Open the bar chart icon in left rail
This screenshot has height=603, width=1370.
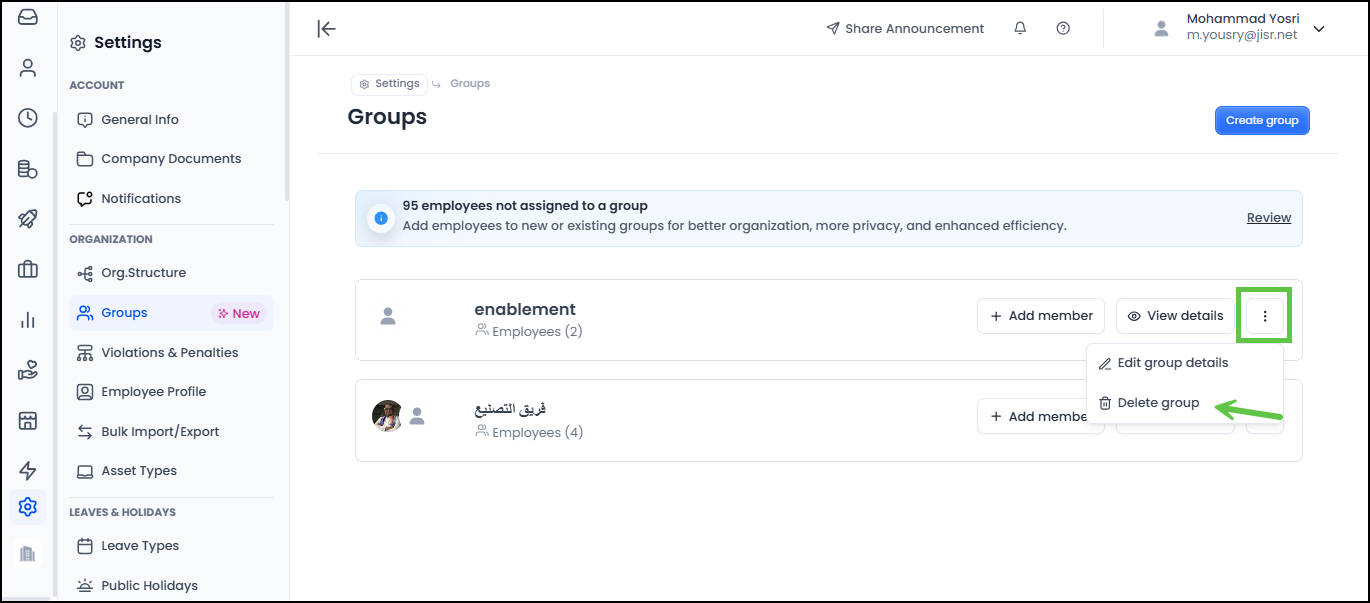(x=28, y=320)
